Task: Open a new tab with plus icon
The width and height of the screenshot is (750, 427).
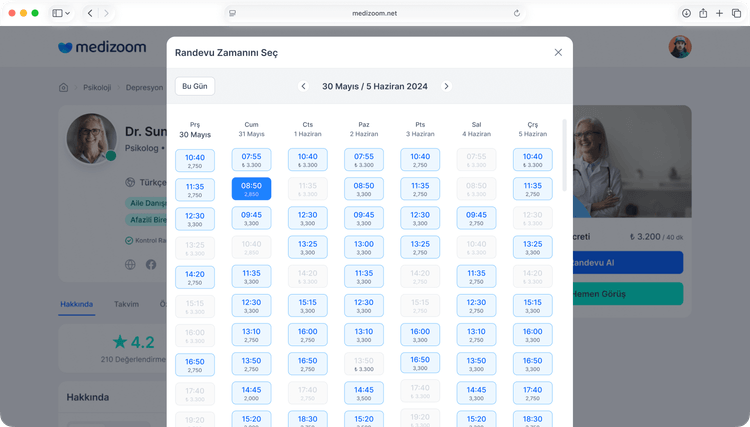Action: [x=720, y=13]
